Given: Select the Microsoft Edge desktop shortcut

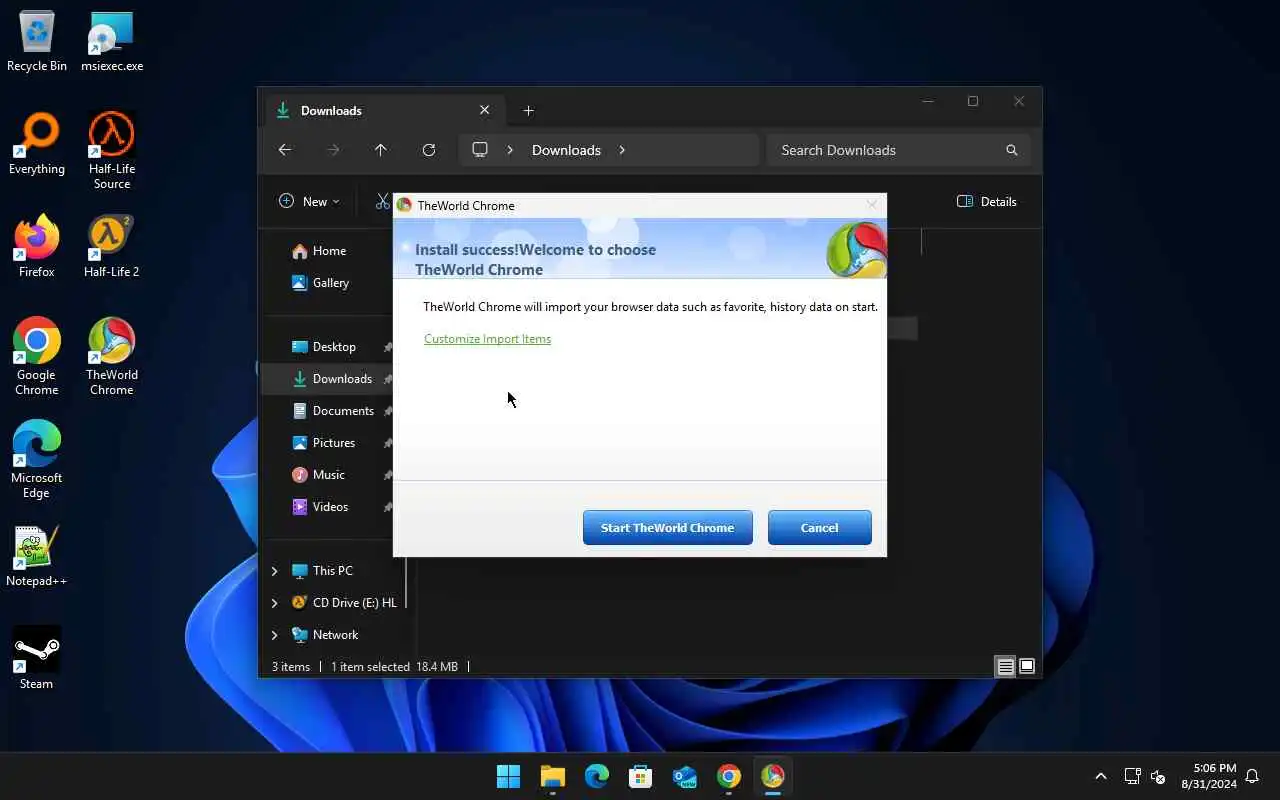Looking at the screenshot, I should click(37, 460).
